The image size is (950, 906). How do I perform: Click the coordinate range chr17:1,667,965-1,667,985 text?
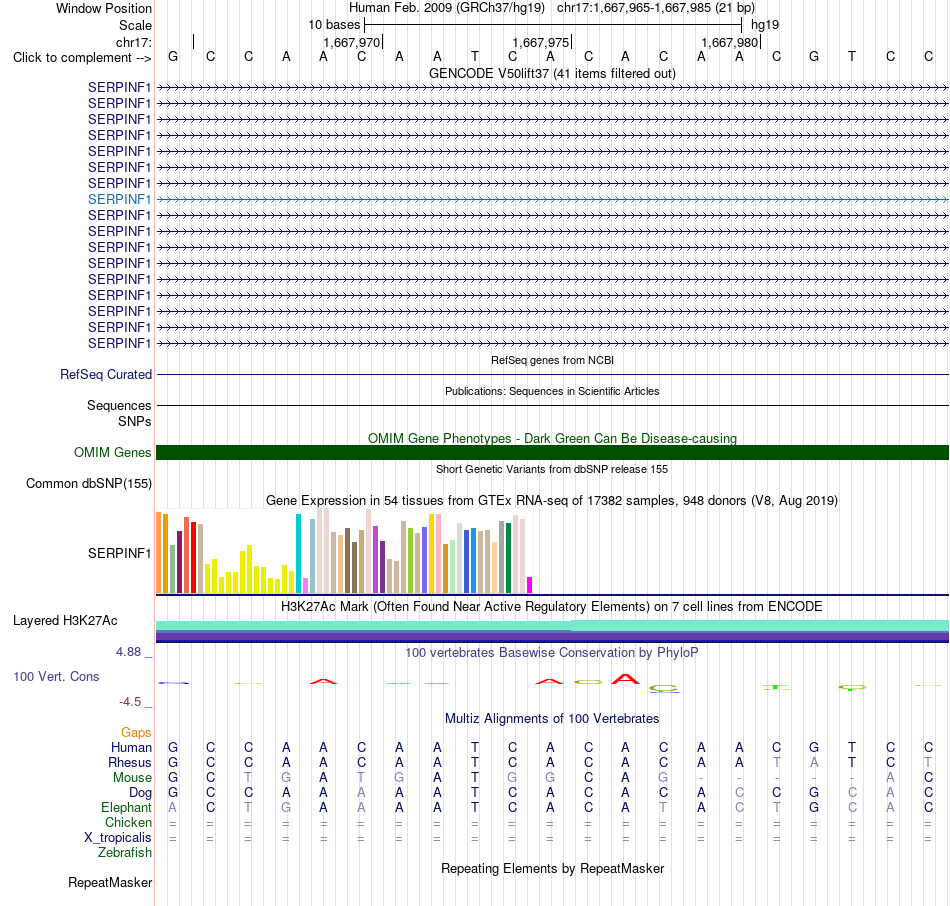point(656,8)
